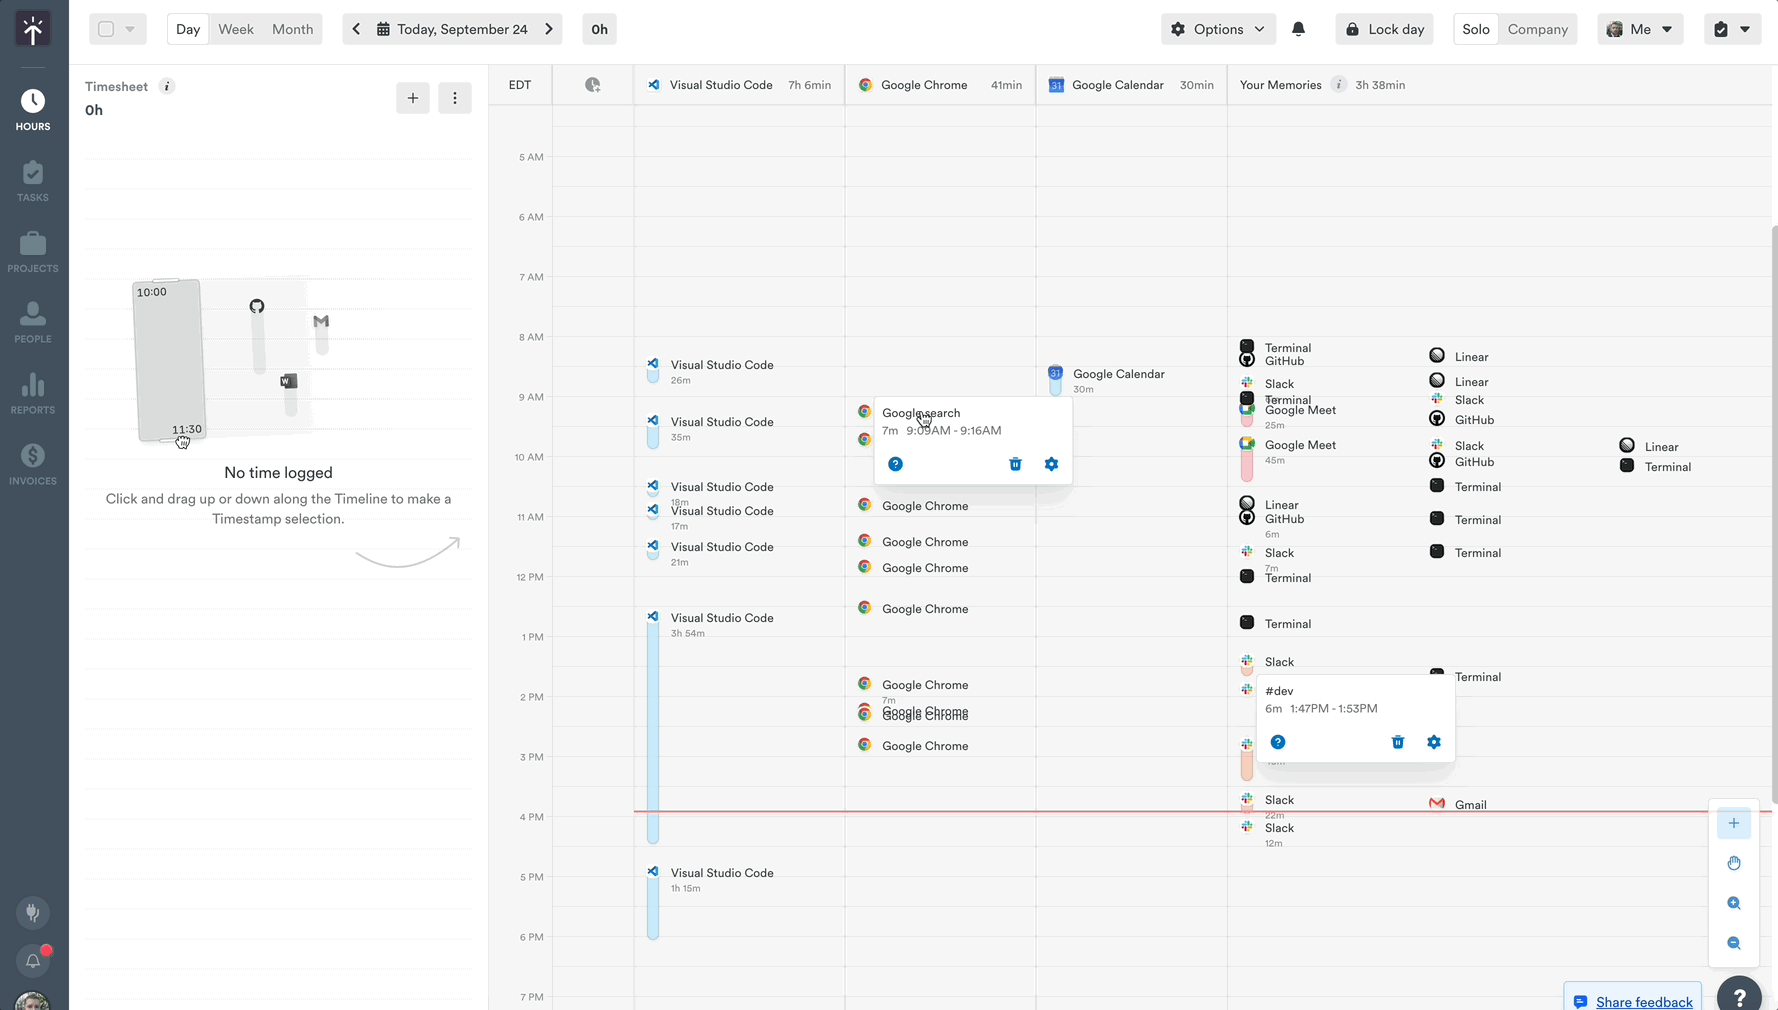1778x1010 pixels.
Task: Click the Lock day button
Action: [1384, 29]
